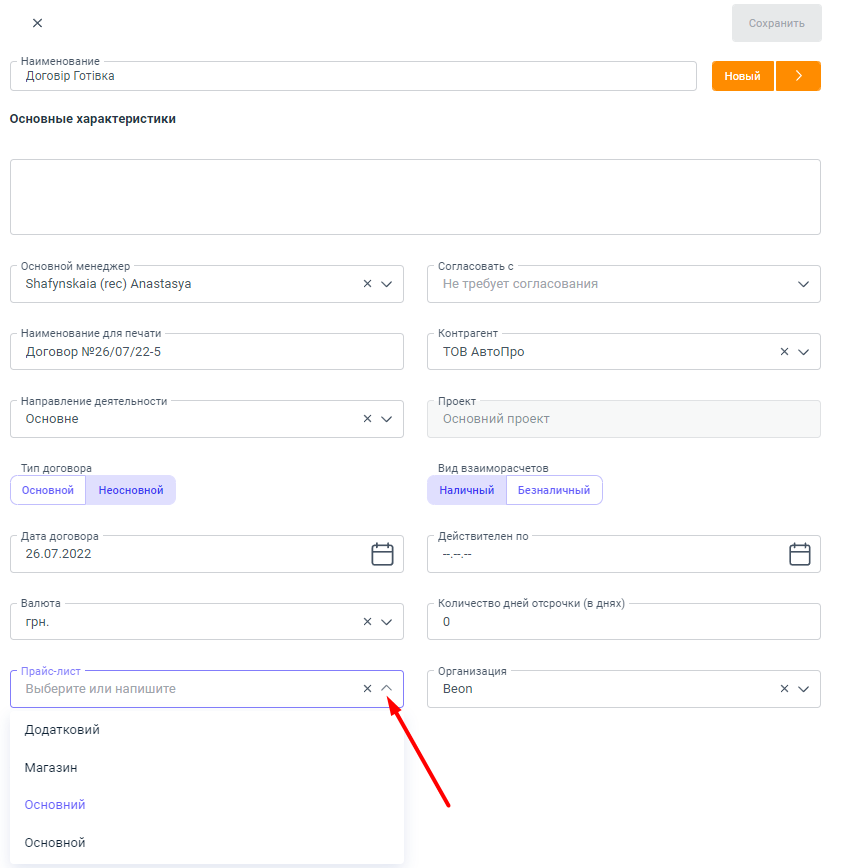Clear the Валюта field value
The image size is (846, 868).
(x=367, y=622)
